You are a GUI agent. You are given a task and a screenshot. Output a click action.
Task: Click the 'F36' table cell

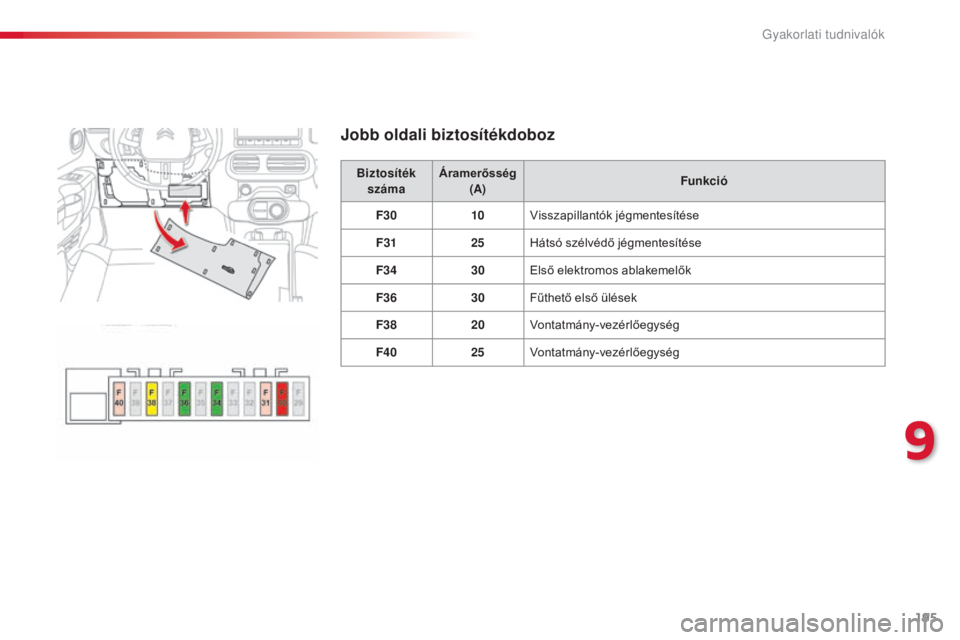386,298
